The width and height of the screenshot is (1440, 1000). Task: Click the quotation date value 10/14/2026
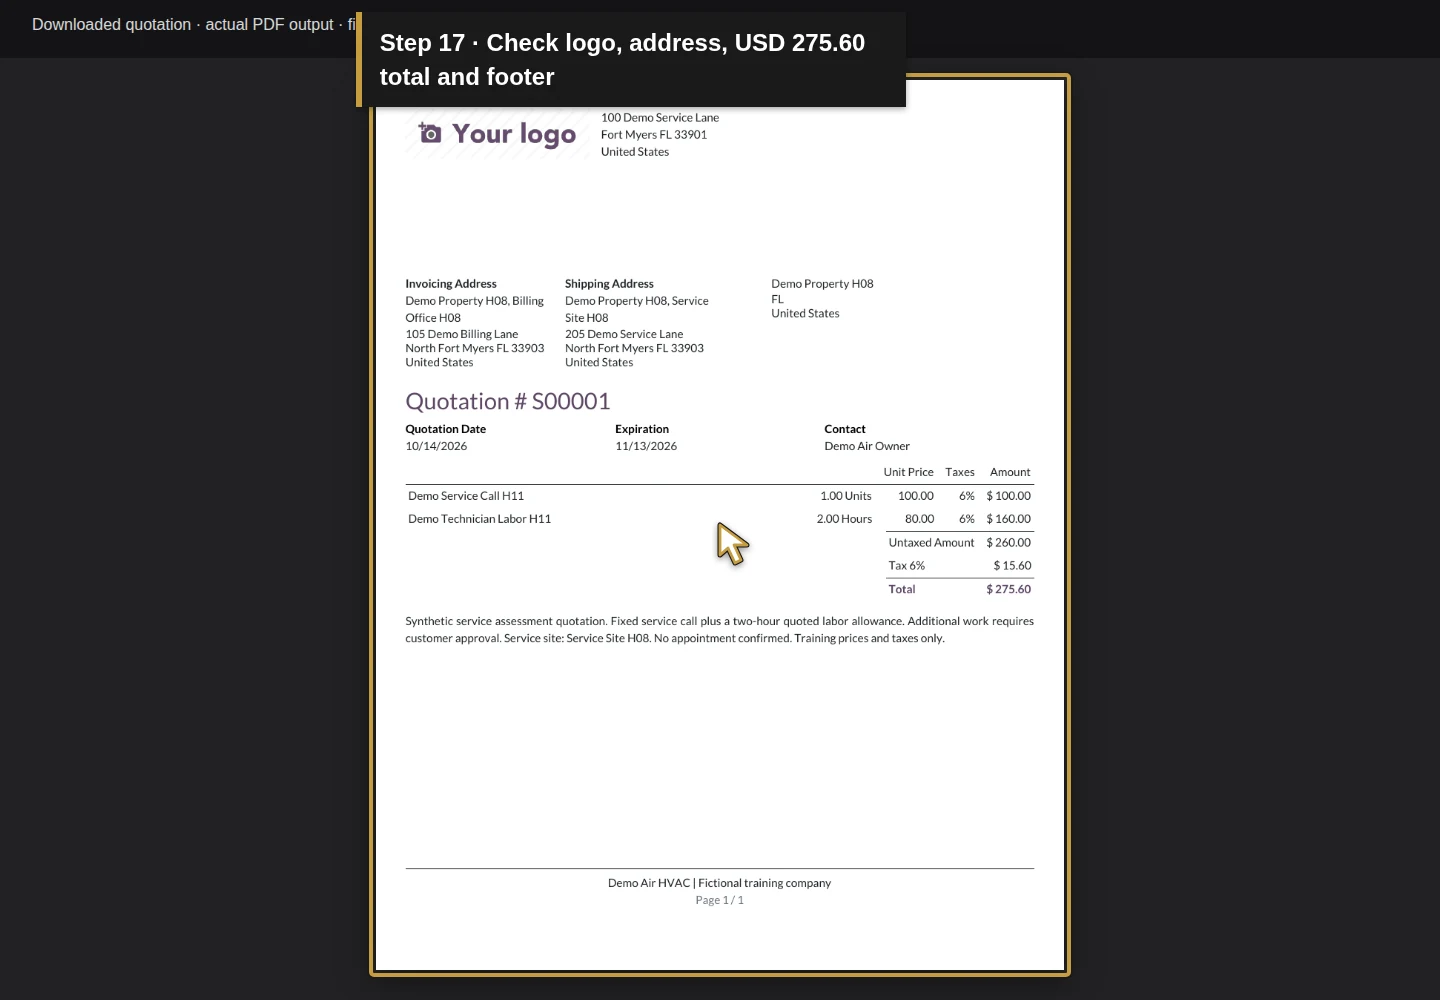[436, 446]
